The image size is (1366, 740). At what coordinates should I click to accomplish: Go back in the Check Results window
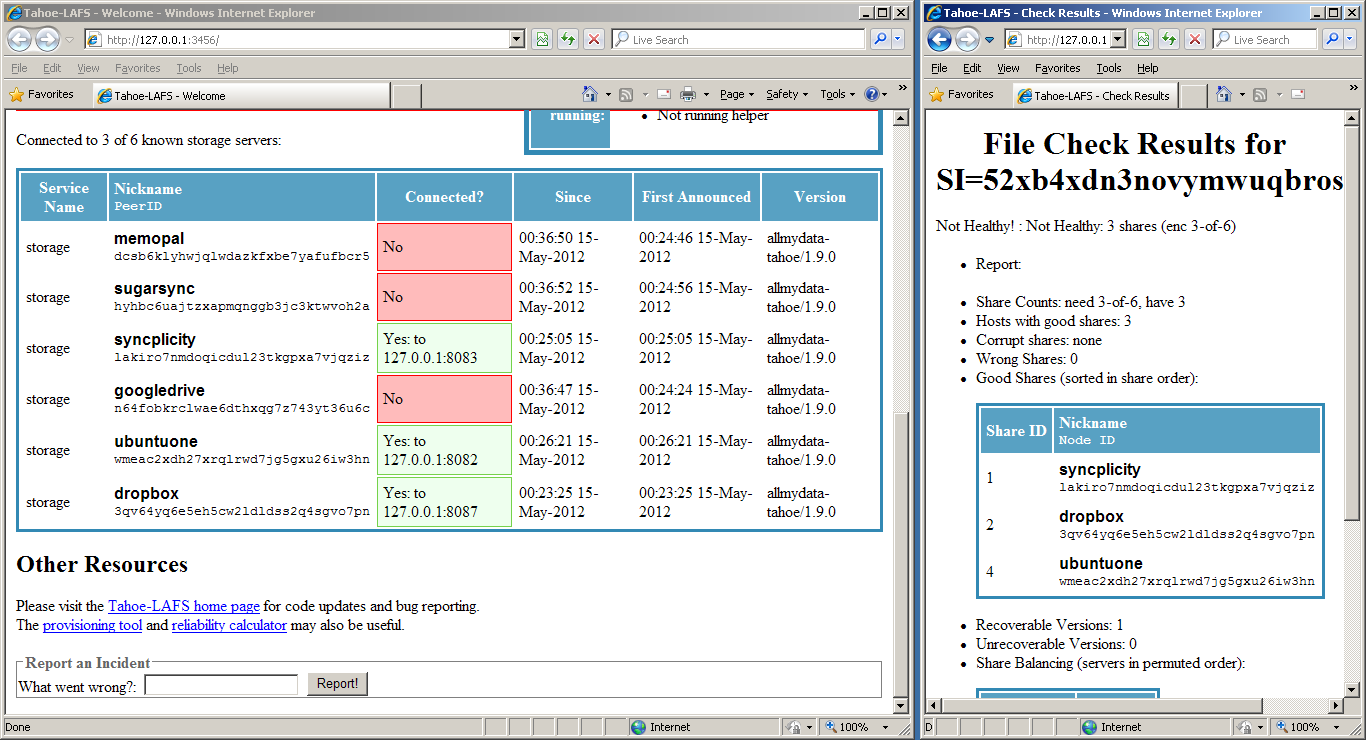click(939, 40)
